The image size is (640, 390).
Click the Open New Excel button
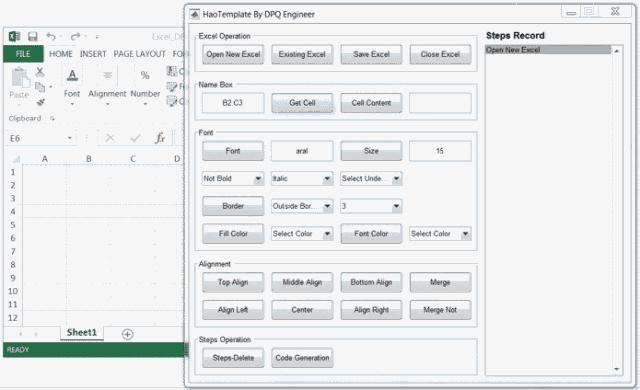click(233, 54)
